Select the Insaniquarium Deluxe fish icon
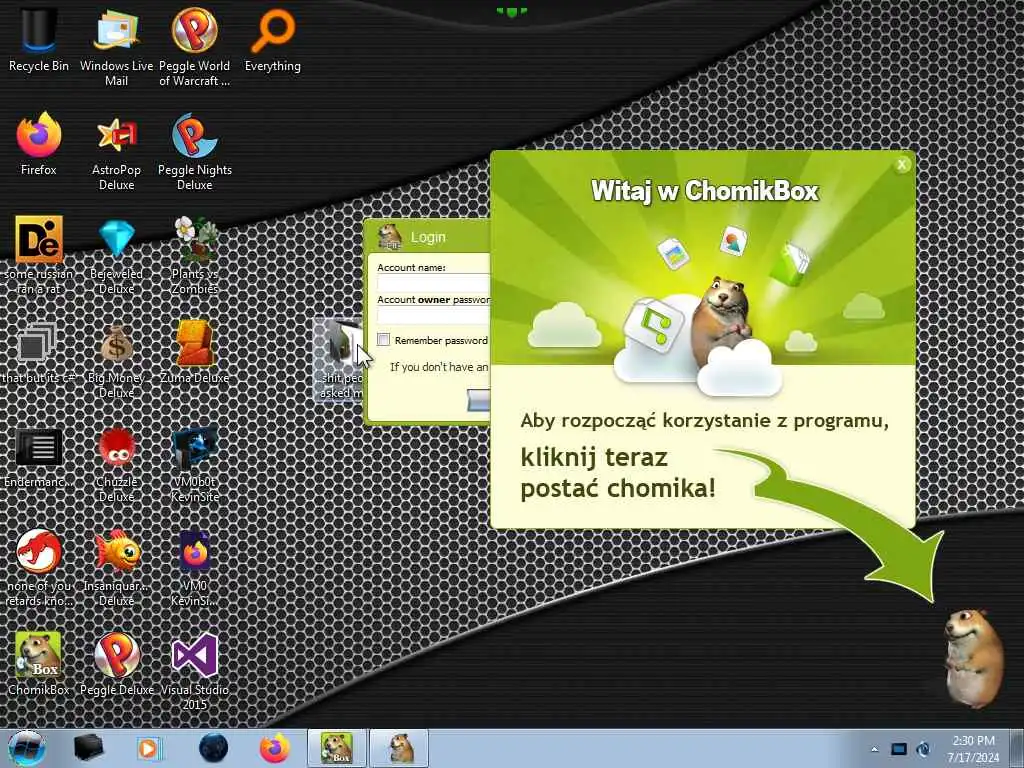The height and width of the screenshot is (768, 1024). coord(116,567)
